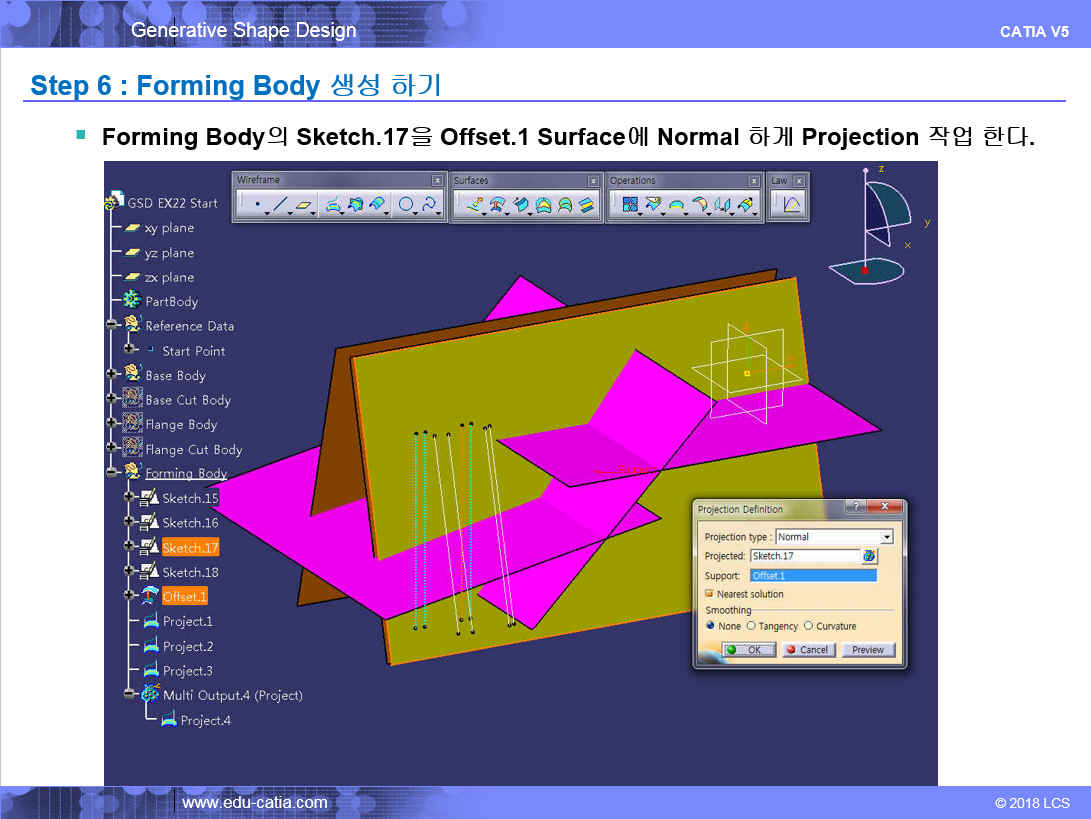Click the Preview button

(867, 650)
